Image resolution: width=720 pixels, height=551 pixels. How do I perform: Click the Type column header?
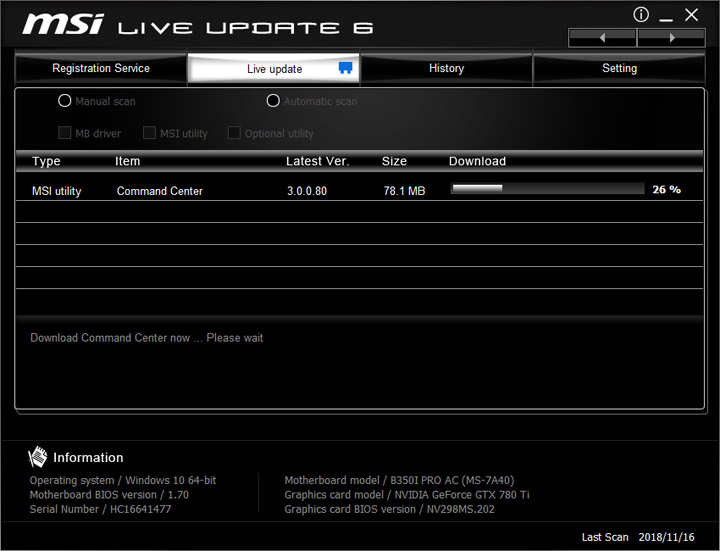46,161
